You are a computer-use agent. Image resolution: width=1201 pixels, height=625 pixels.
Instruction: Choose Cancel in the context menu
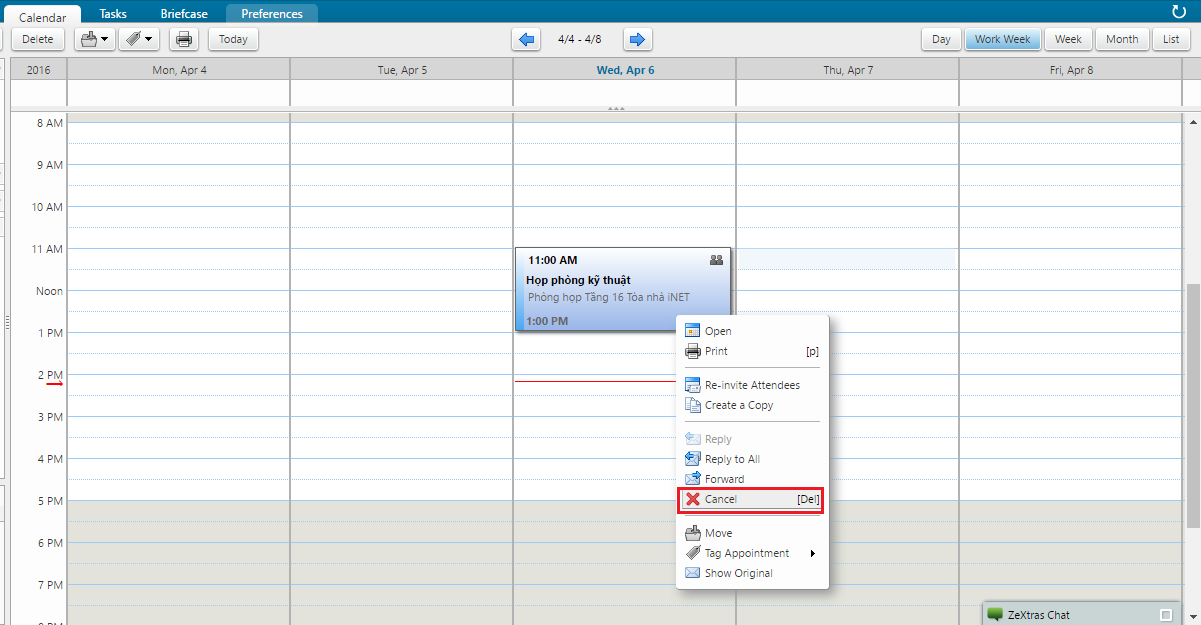[753, 499]
